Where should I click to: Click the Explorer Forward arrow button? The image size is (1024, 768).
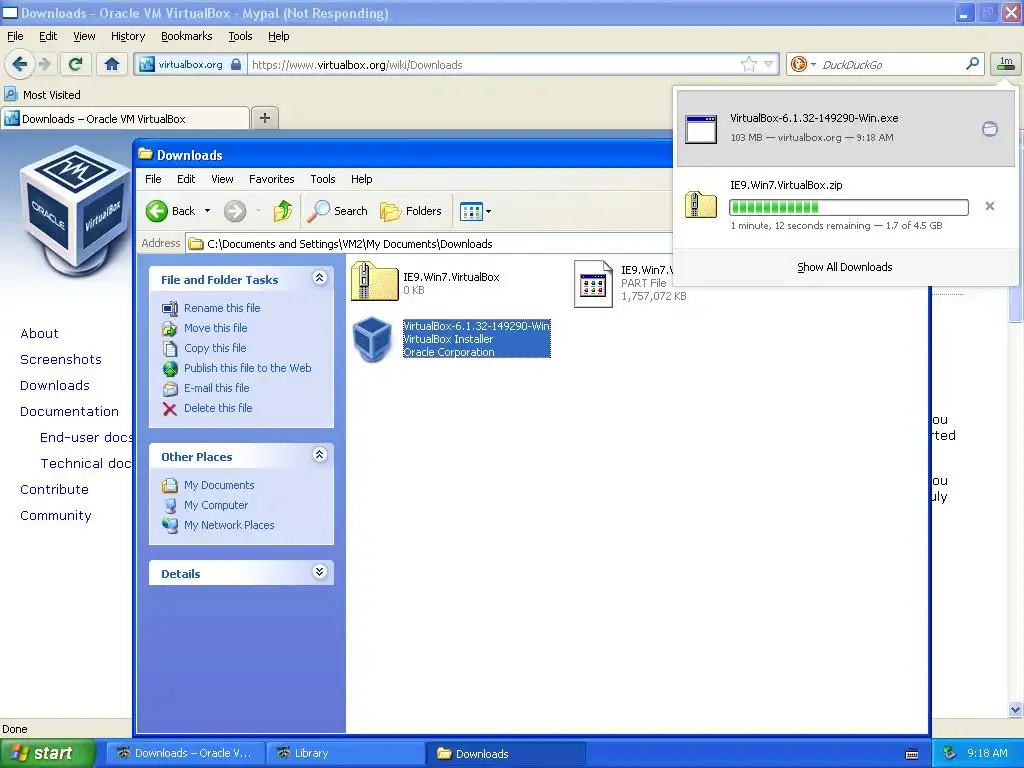click(x=235, y=211)
